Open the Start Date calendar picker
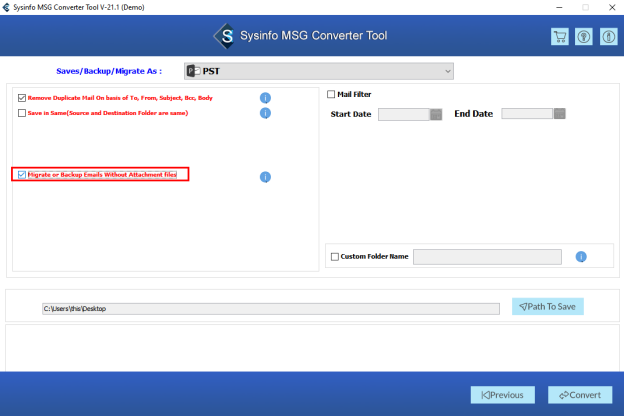Viewport: 624px width, 416px height. click(436, 114)
